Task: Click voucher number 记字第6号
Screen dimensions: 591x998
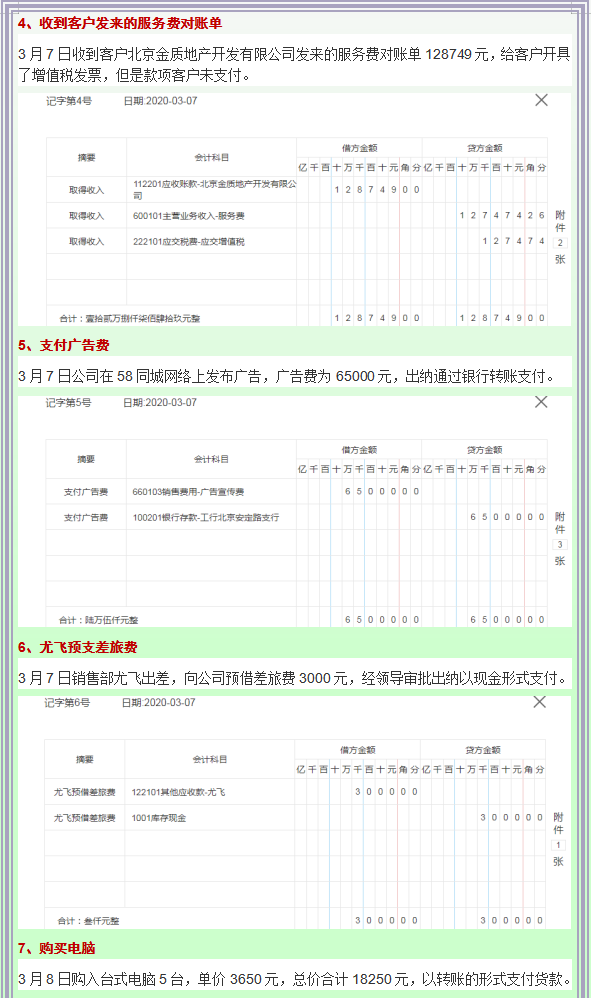Action: click(67, 702)
